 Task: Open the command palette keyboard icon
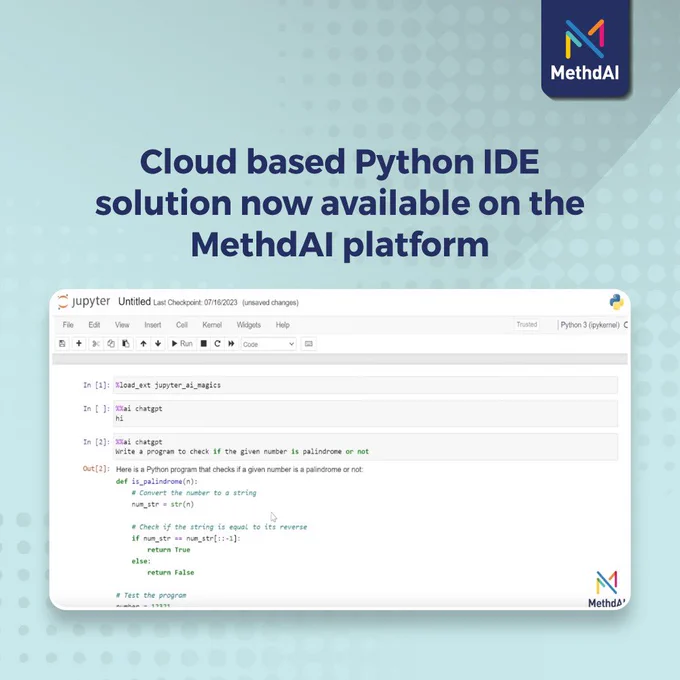pyautogui.click(x=308, y=343)
